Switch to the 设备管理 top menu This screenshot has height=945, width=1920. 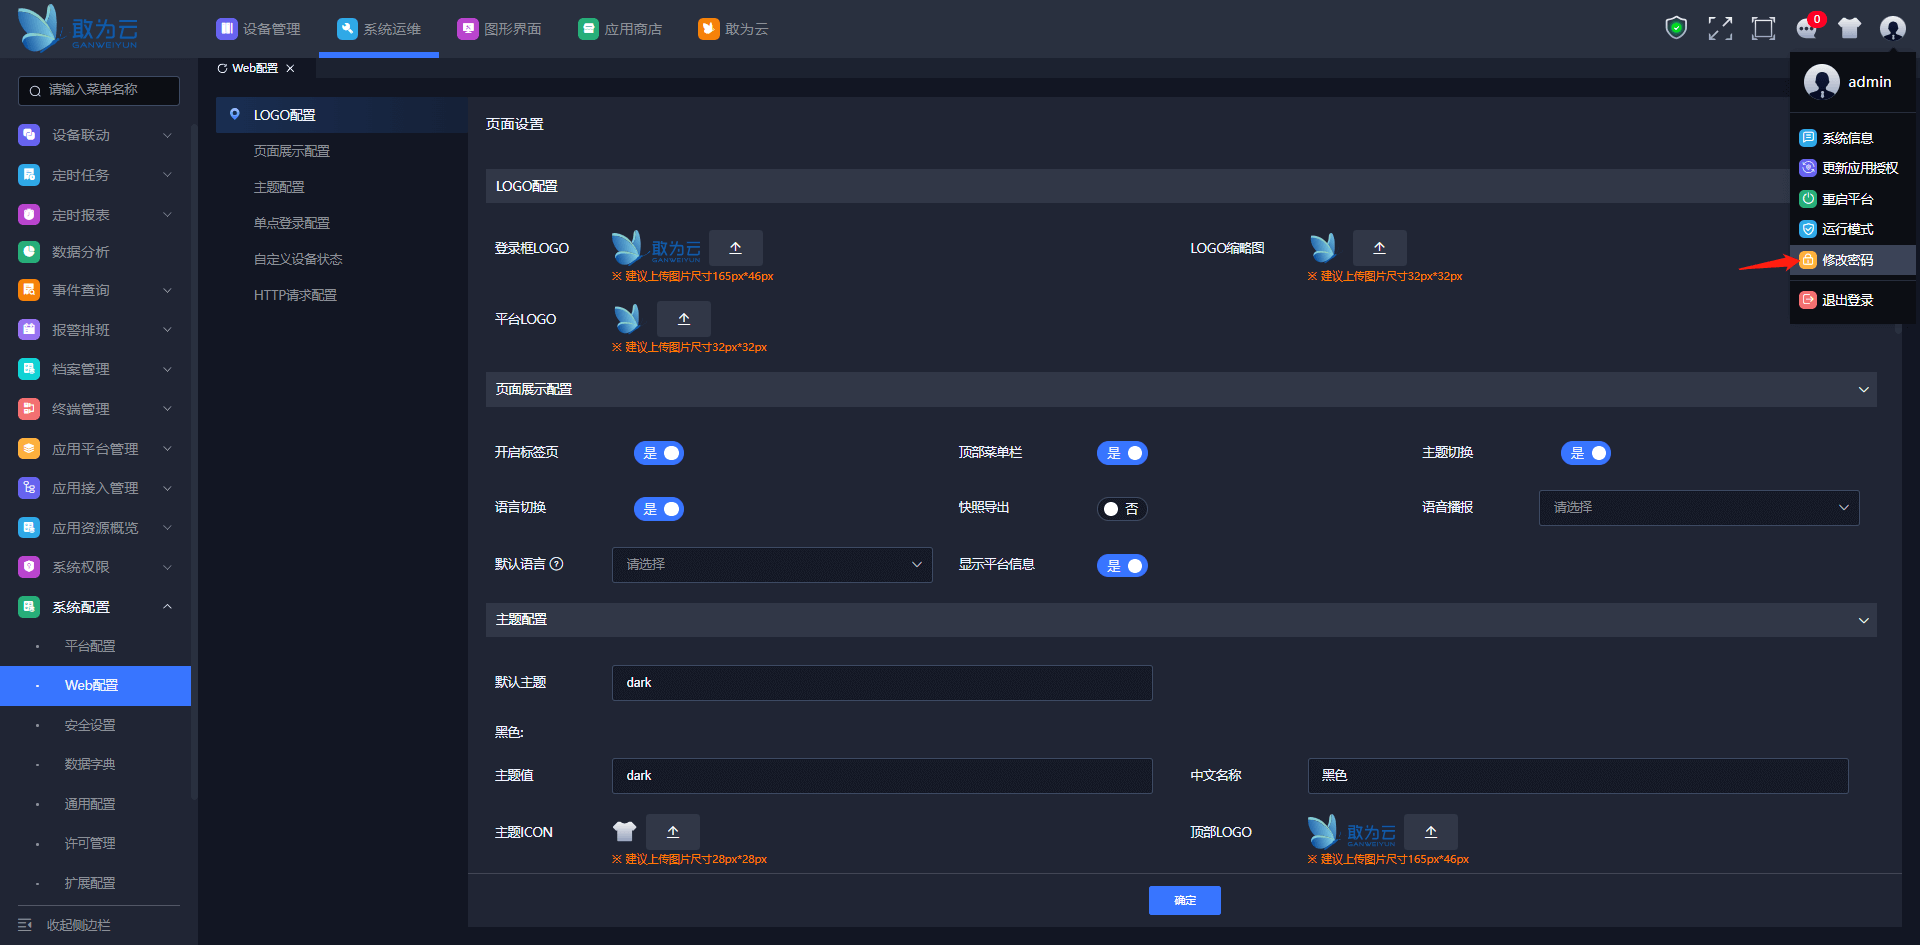click(259, 29)
